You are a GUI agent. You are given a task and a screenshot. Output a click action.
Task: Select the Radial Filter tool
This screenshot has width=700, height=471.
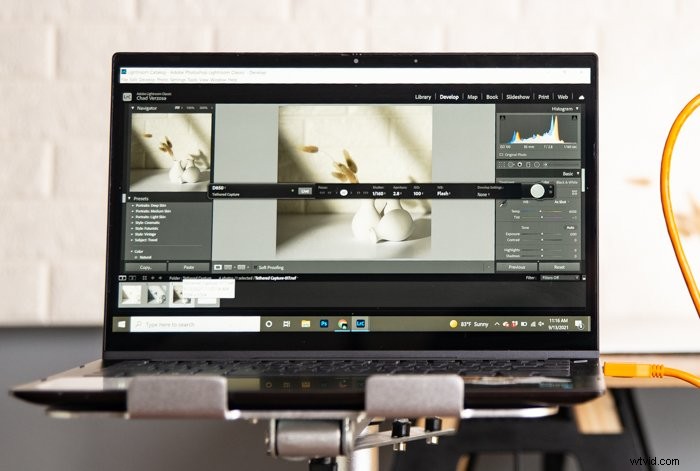click(537, 165)
